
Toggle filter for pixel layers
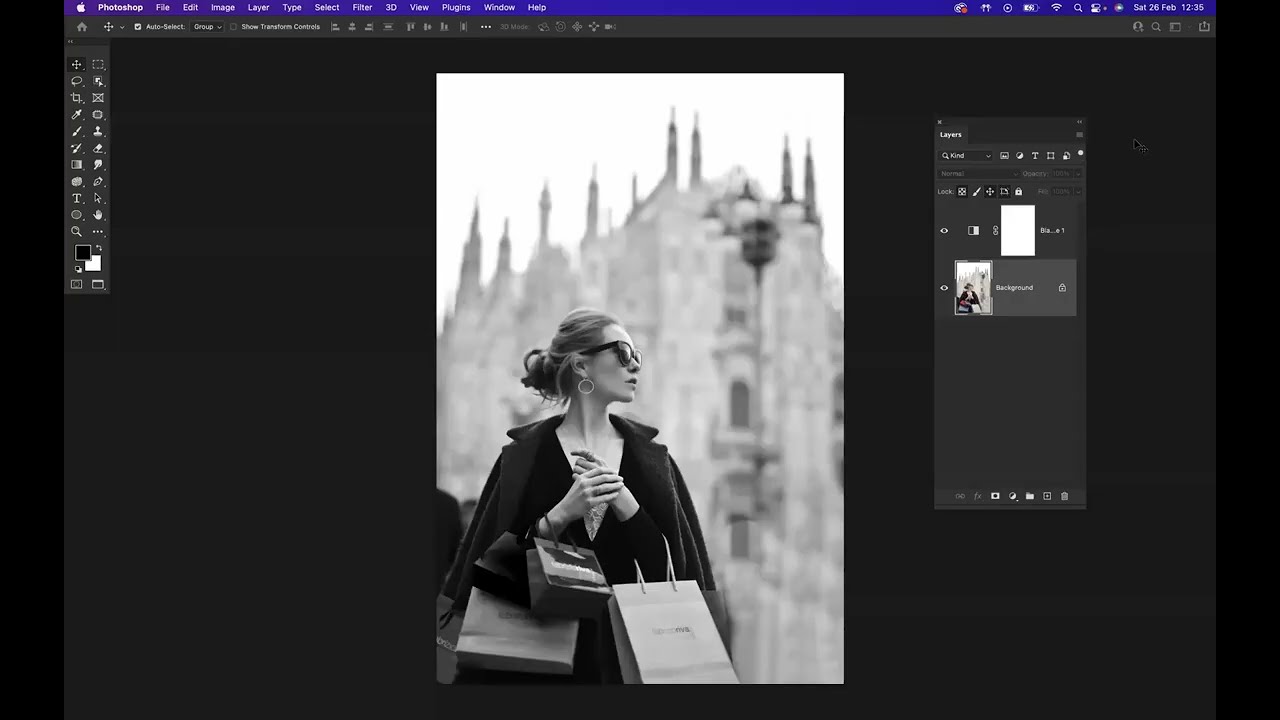pyautogui.click(x=1004, y=156)
